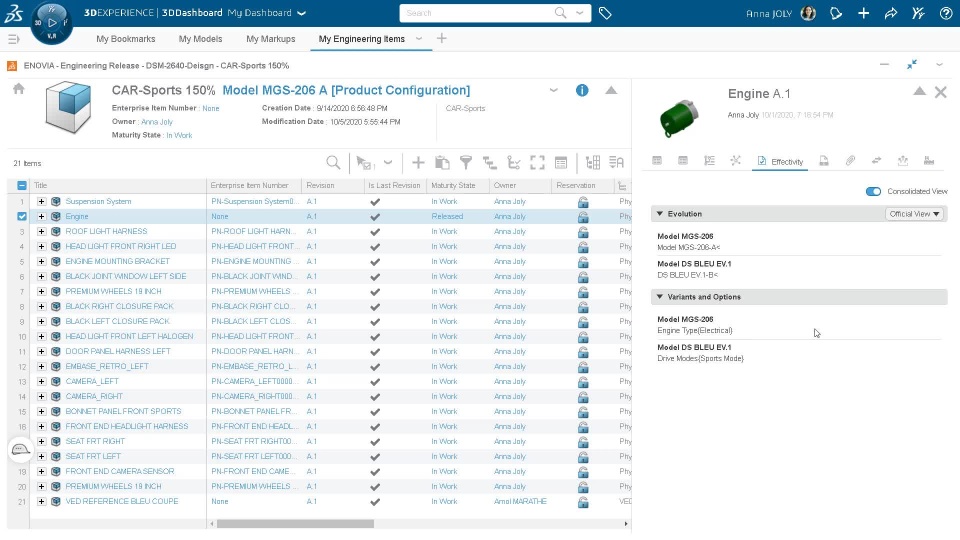This screenshot has width=960, height=540.
Task: Open the filter funnel tool
Action: click(466, 163)
